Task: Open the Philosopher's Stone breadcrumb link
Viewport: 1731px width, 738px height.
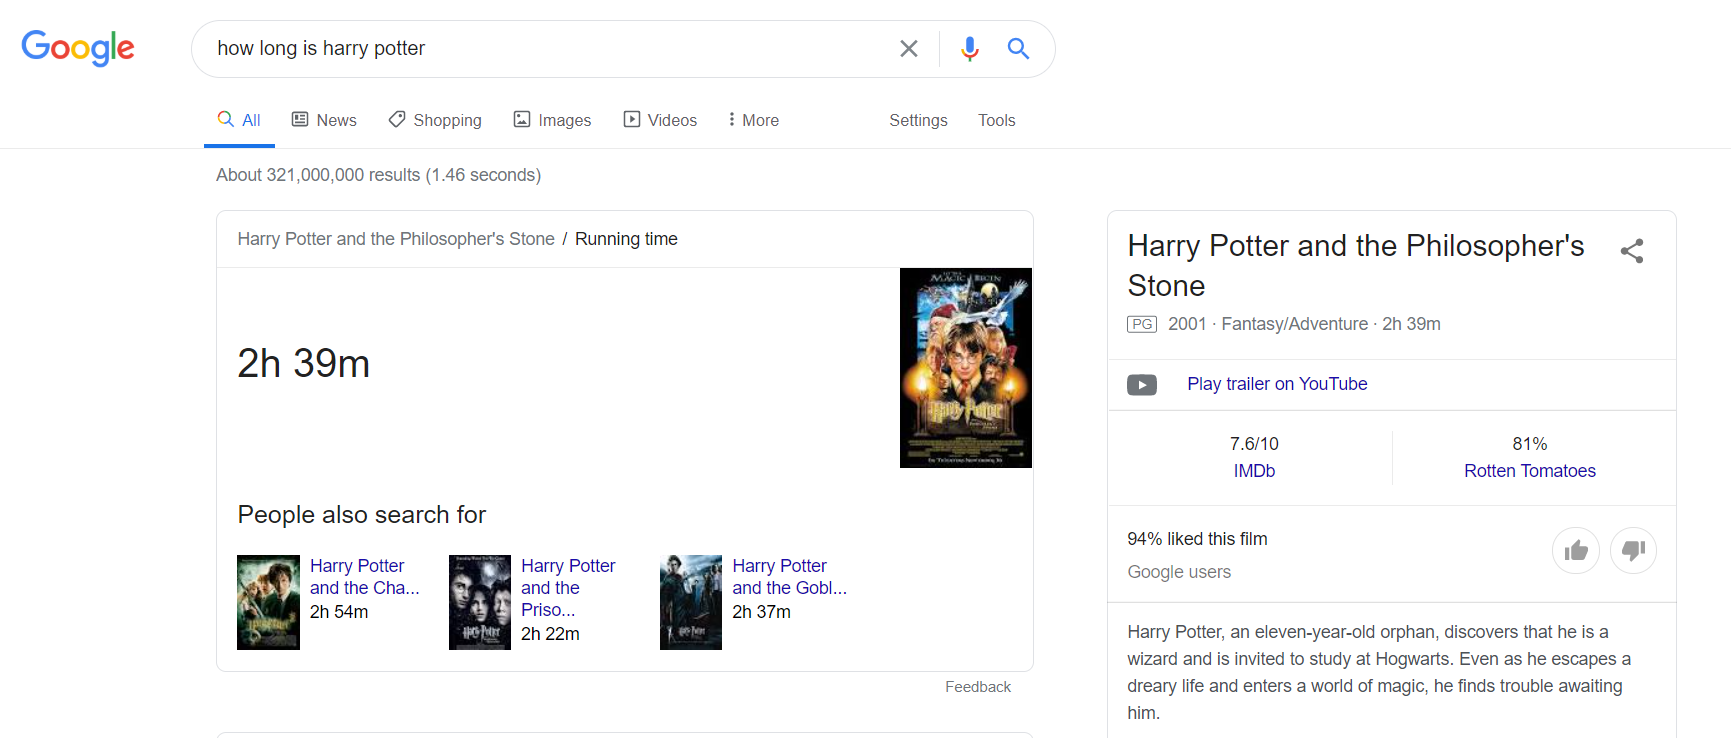Action: pyautogui.click(x=396, y=239)
